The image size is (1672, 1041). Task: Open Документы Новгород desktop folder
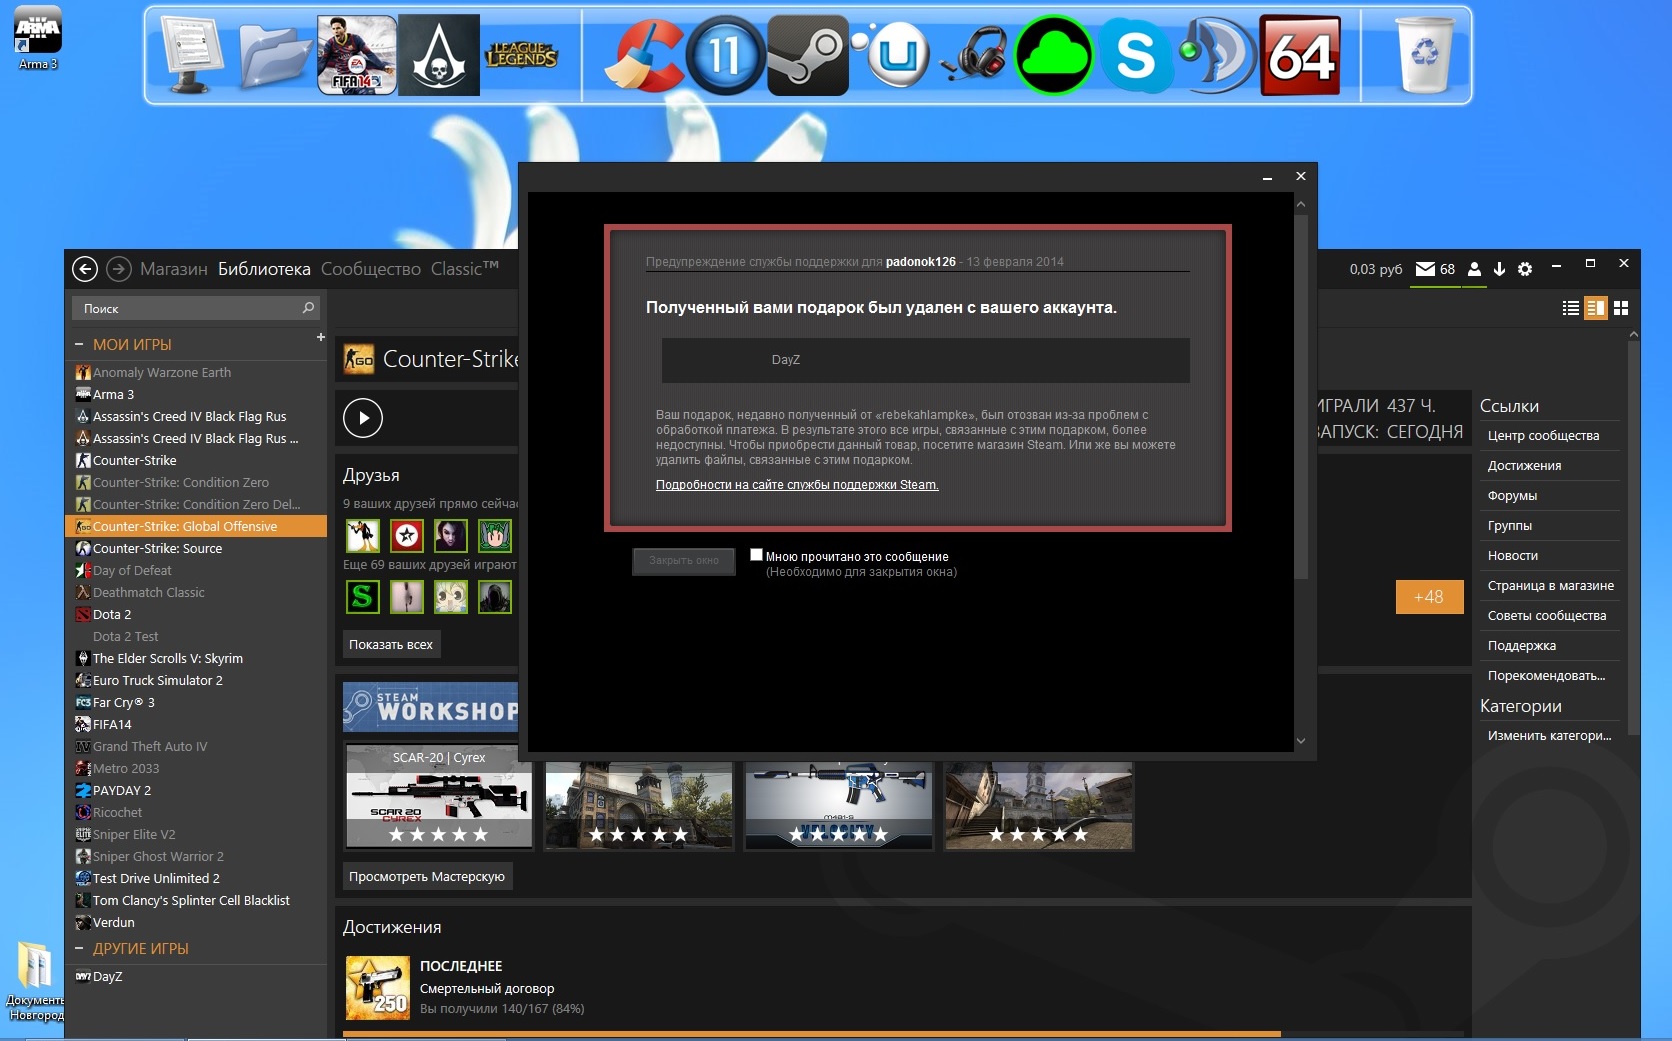pos(35,980)
